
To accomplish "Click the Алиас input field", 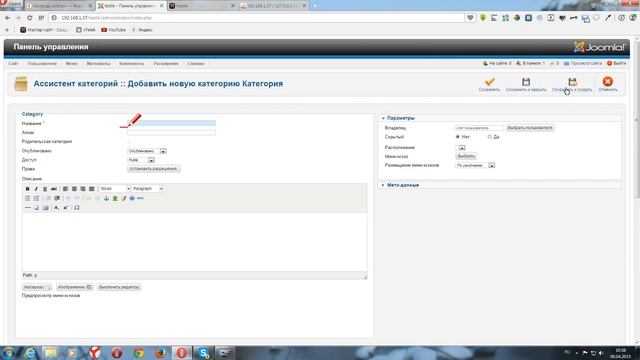I will pos(171,132).
